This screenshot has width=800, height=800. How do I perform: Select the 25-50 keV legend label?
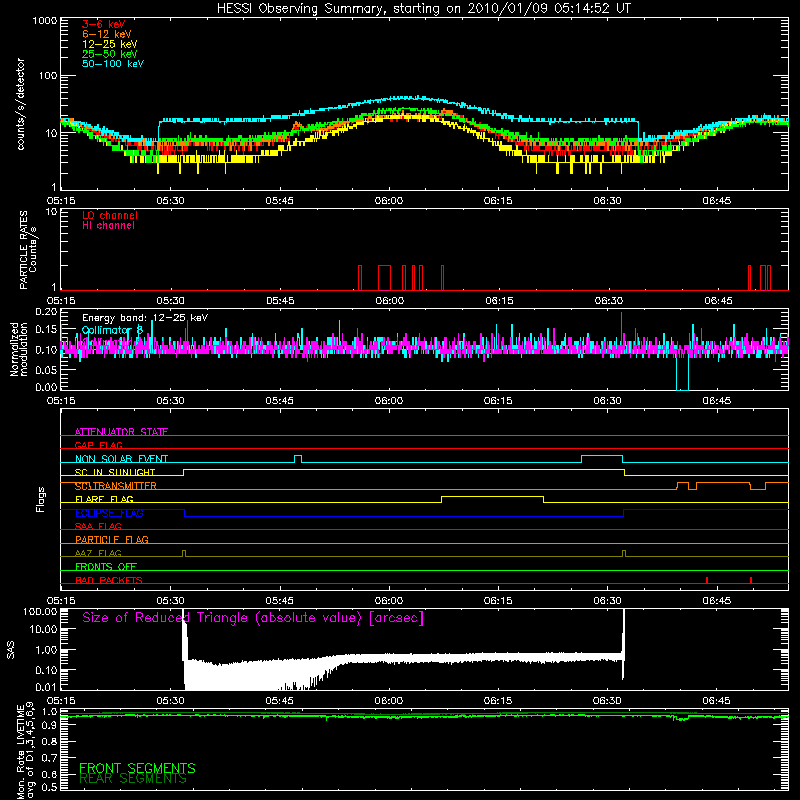[110, 54]
